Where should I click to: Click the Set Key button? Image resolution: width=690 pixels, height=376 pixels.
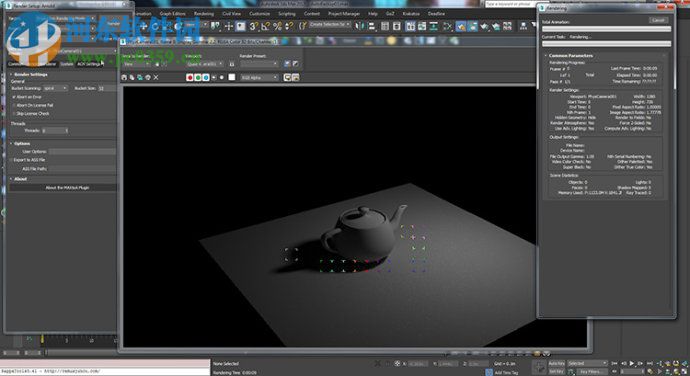click(x=556, y=371)
